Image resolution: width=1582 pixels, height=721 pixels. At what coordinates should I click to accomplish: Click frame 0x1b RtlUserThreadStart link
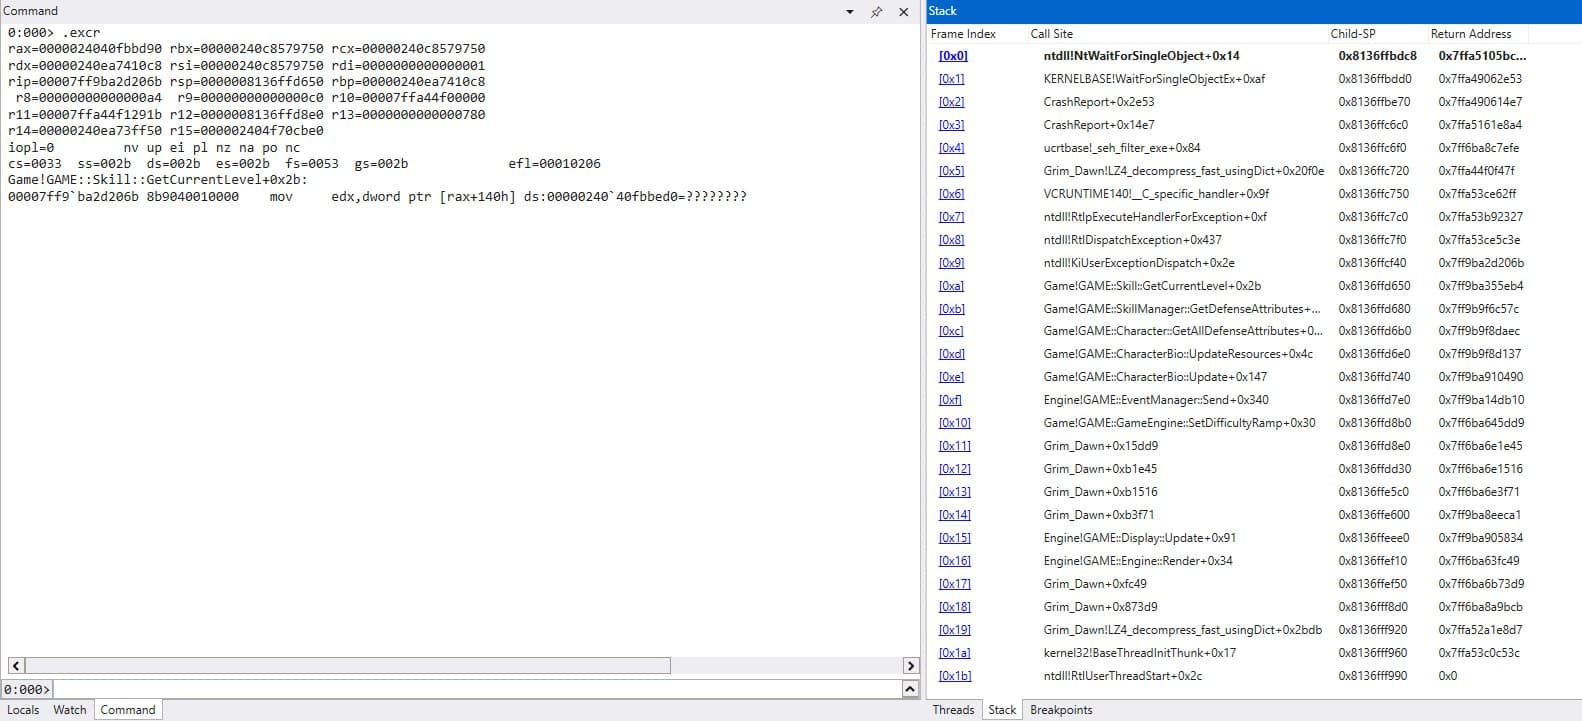[954, 676]
